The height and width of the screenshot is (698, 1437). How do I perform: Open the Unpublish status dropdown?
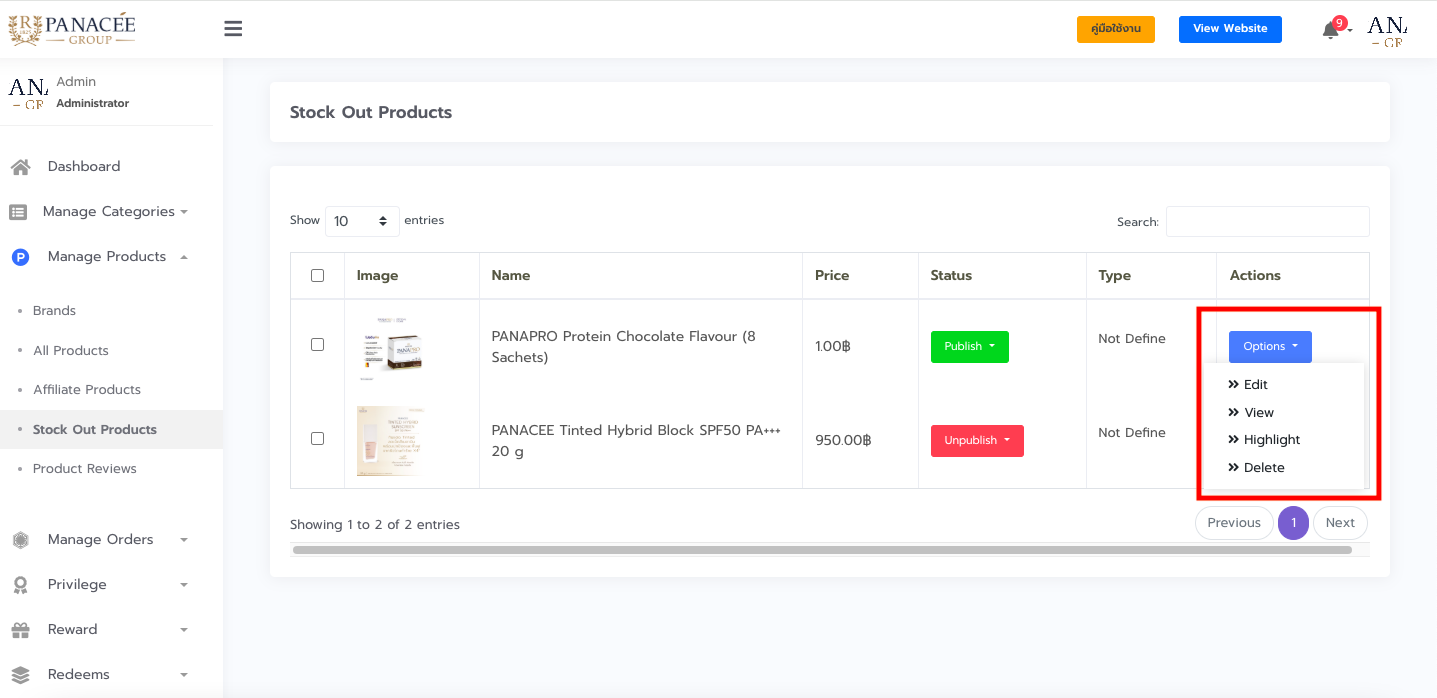(x=977, y=441)
